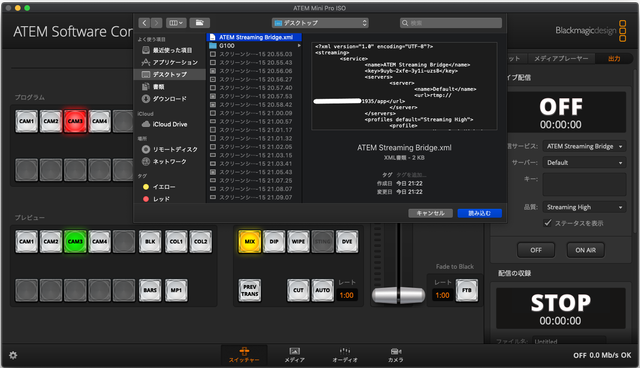Select デスクトップ in the sidebar
This screenshot has height=368, width=640.
coord(169,74)
